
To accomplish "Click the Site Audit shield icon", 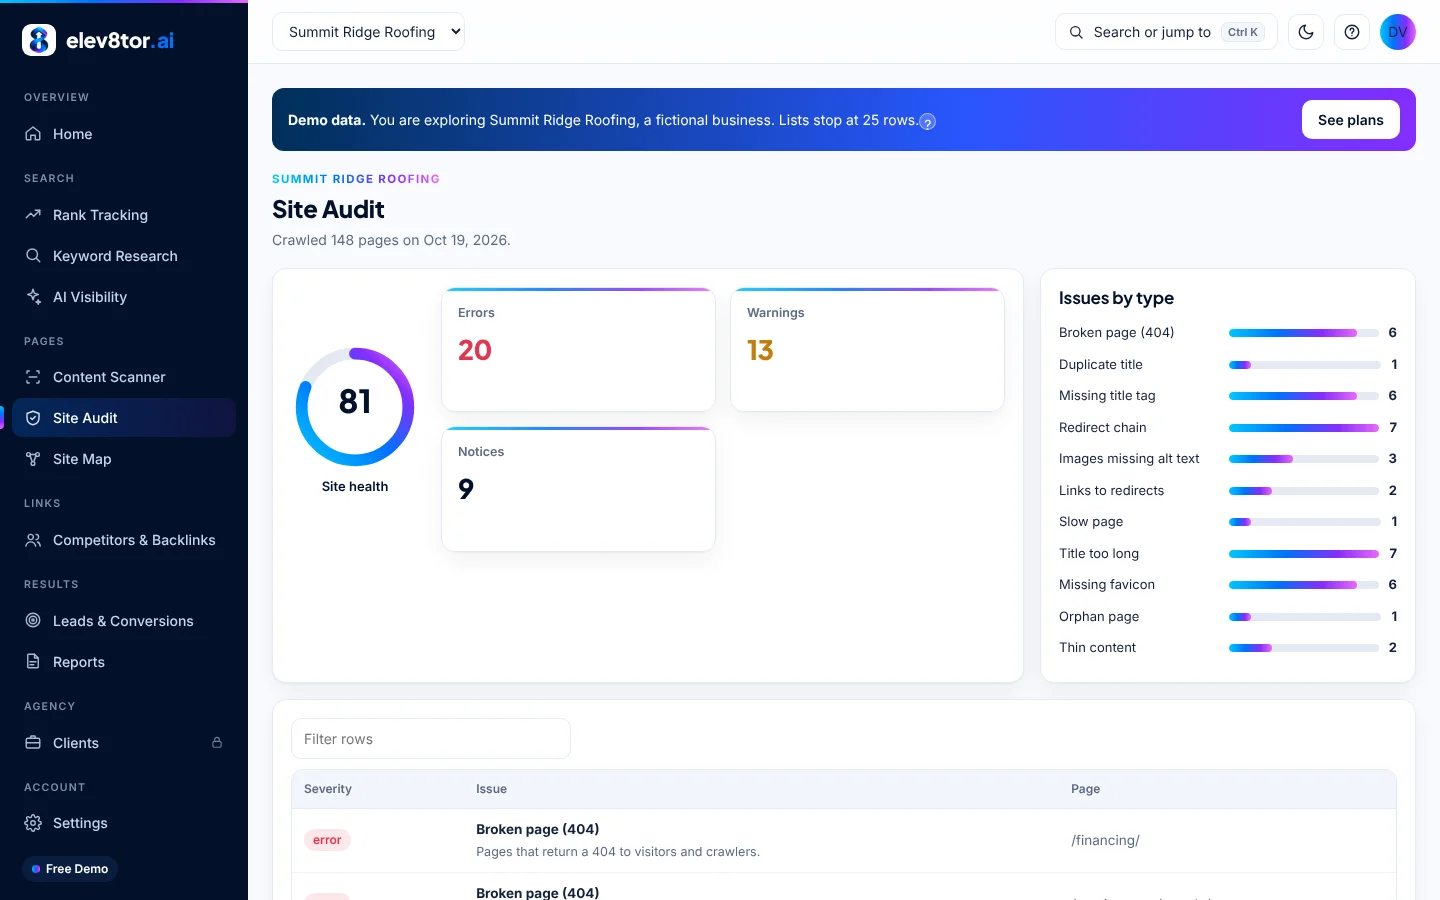I will tap(33, 418).
